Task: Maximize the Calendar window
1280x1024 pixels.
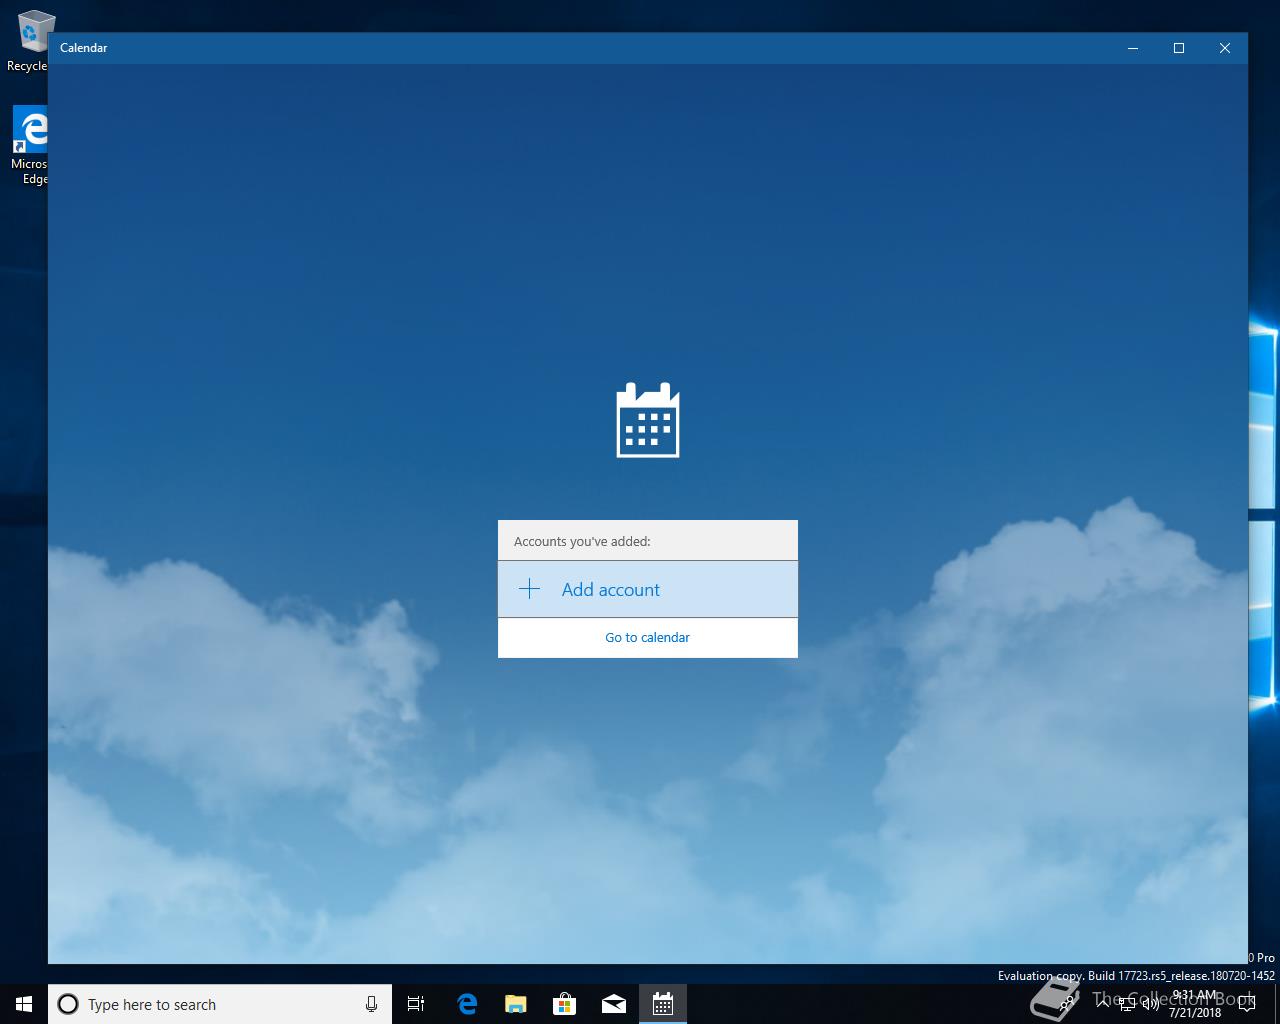Action: (1179, 48)
